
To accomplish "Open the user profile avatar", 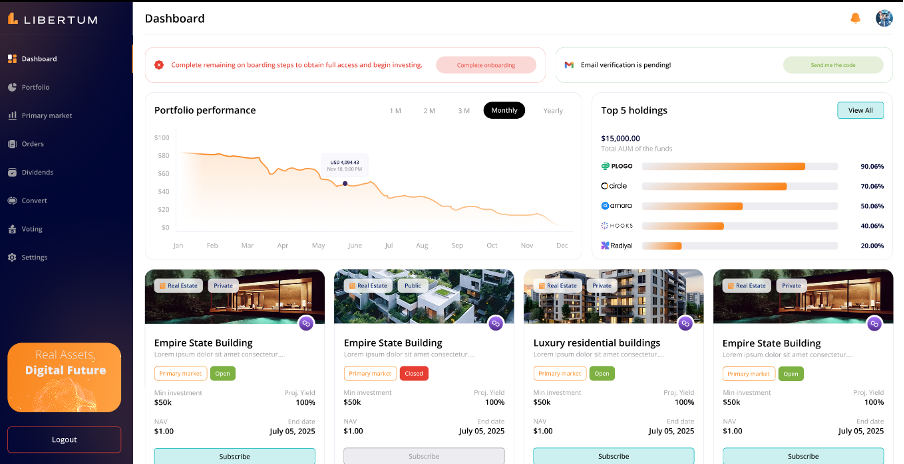I will [x=884, y=18].
